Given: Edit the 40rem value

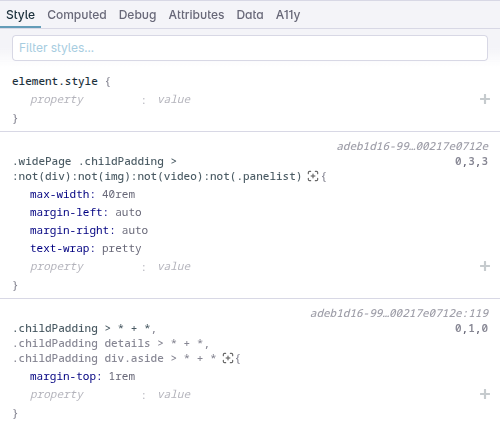Looking at the screenshot, I should tap(118, 194).
